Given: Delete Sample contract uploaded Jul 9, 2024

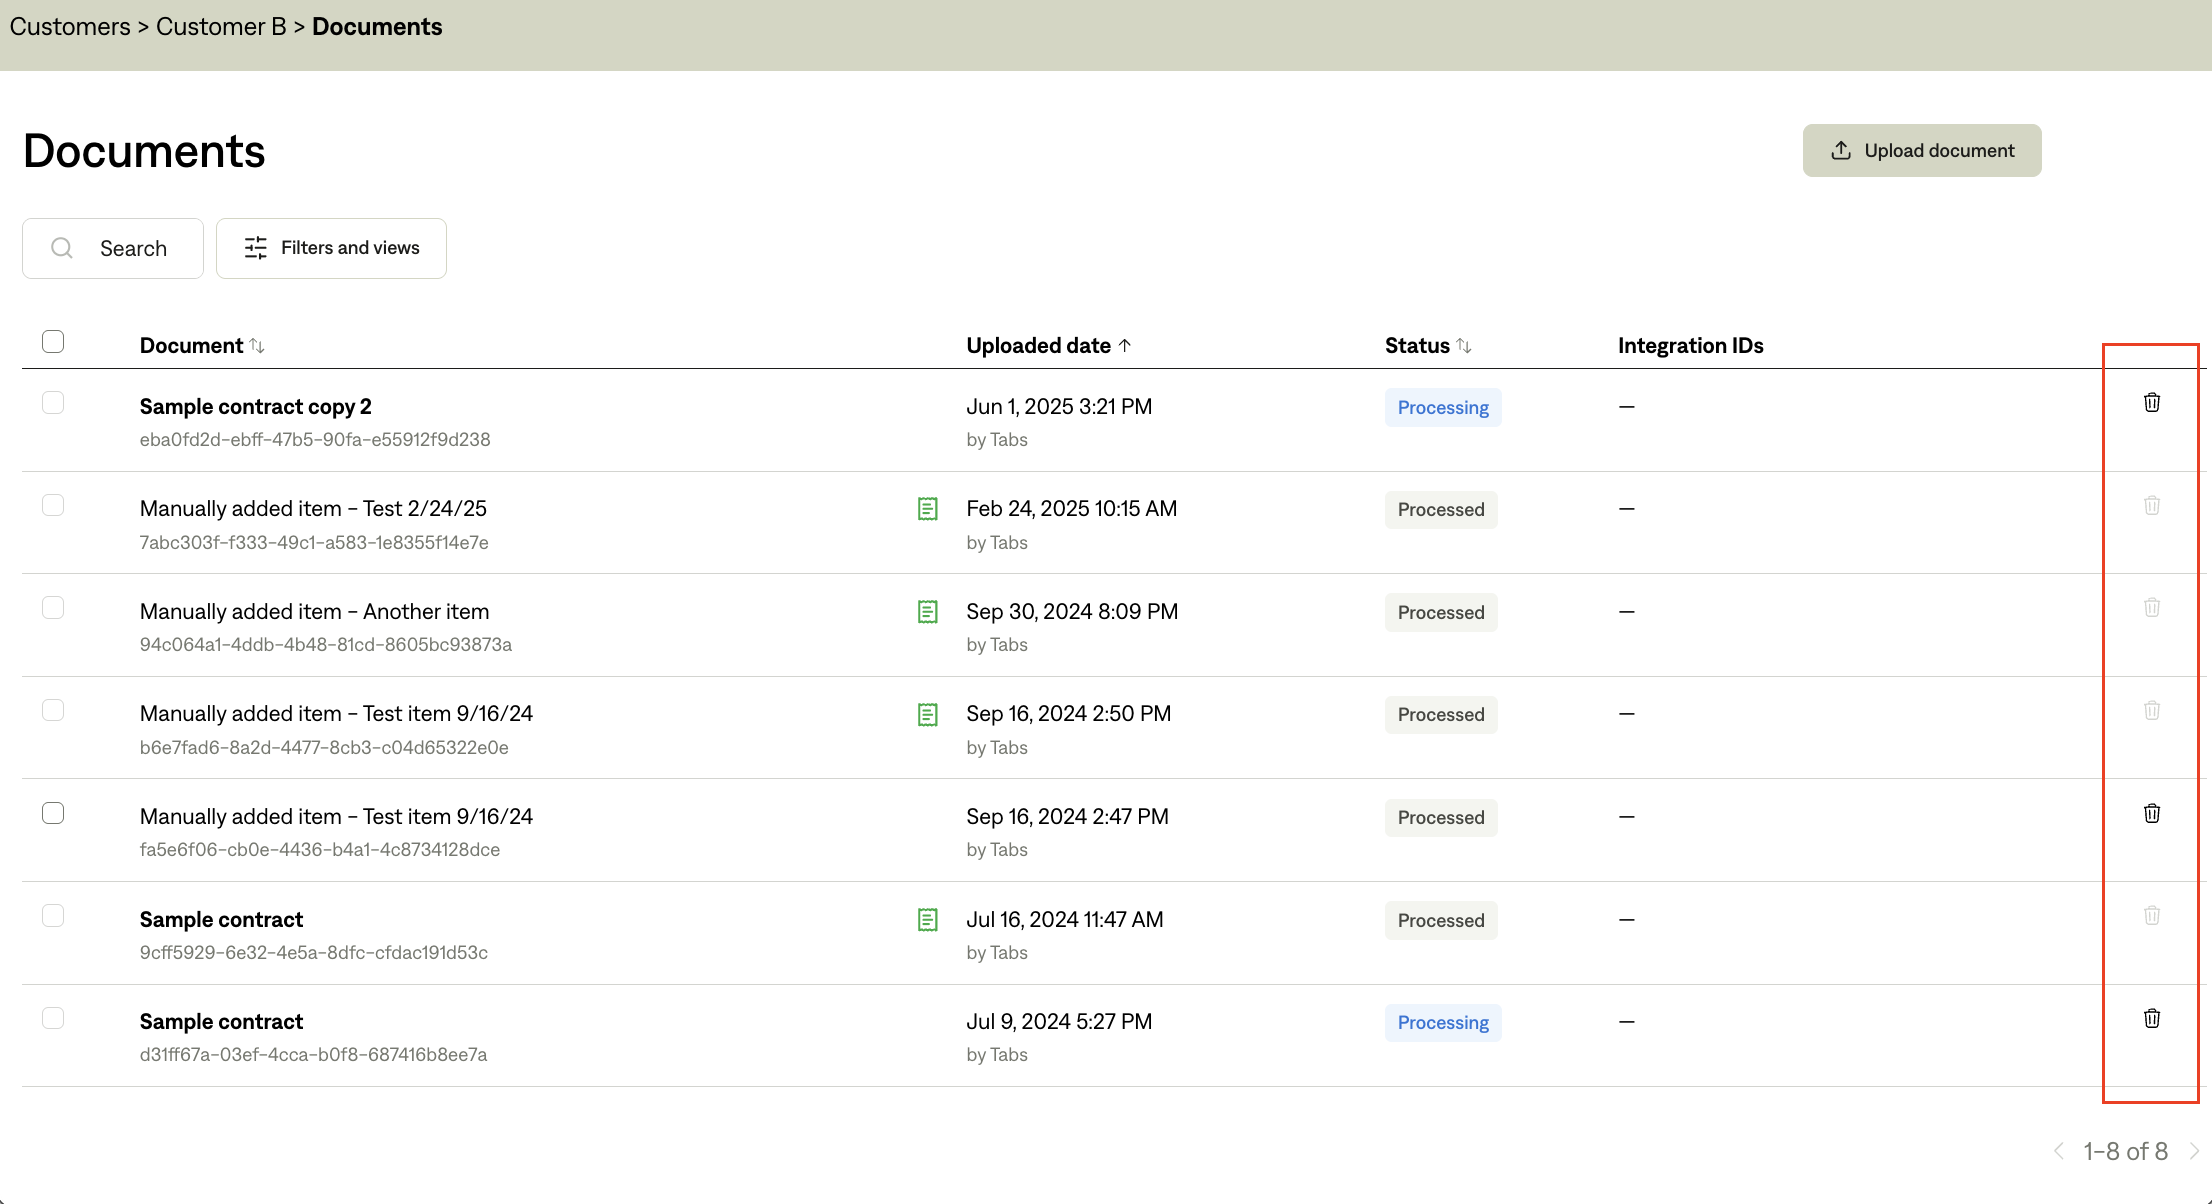Looking at the screenshot, I should tap(2152, 1018).
